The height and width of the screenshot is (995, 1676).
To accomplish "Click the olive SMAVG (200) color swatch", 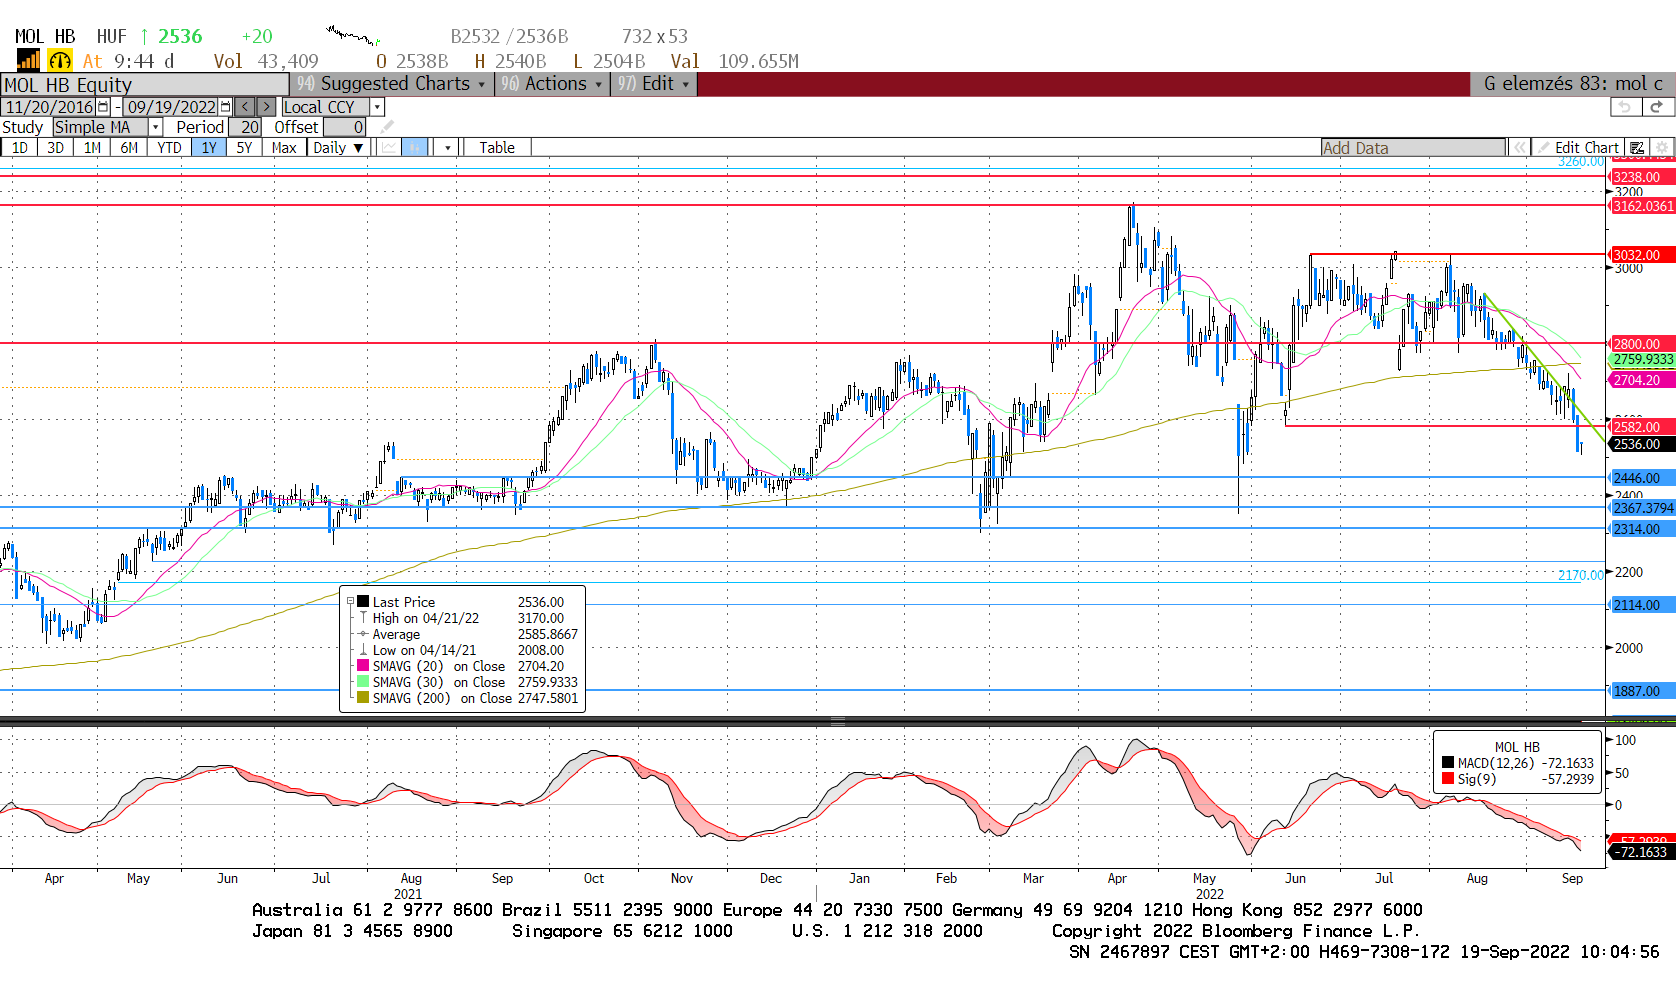I will tap(363, 698).
